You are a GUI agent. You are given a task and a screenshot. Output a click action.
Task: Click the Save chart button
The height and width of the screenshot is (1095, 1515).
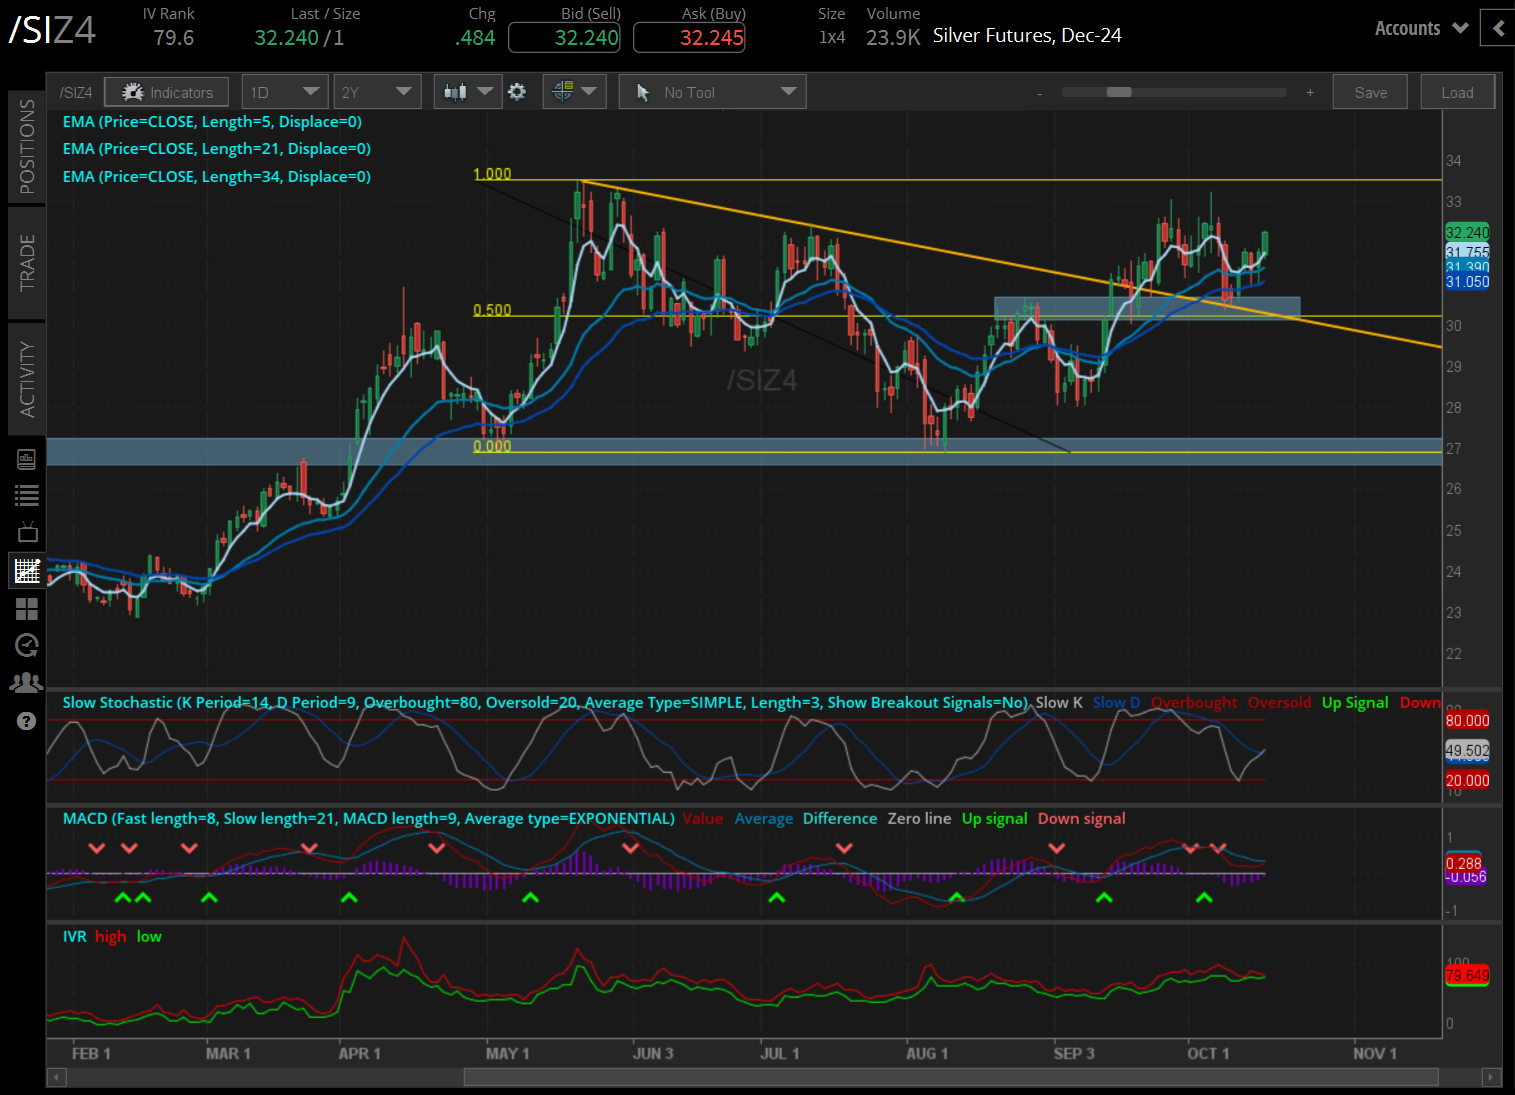pos(1370,92)
